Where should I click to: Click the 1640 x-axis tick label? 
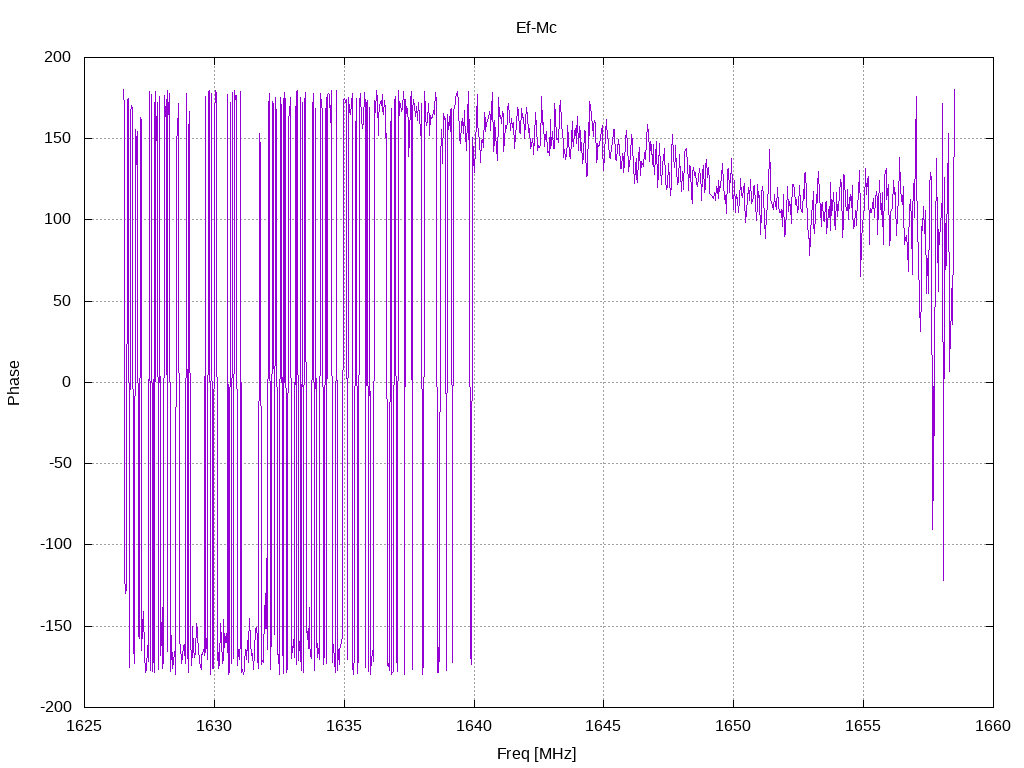coord(474,726)
